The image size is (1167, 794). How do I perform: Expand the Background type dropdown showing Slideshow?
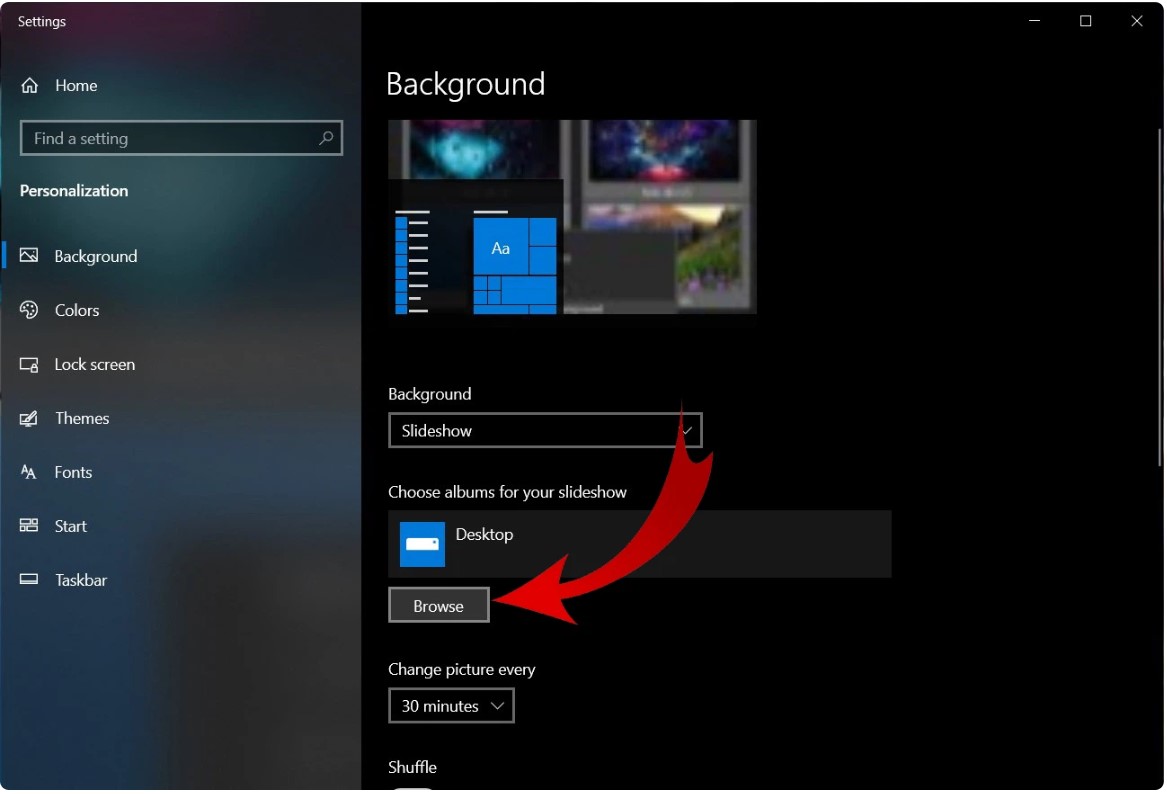click(x=545, y=431)
